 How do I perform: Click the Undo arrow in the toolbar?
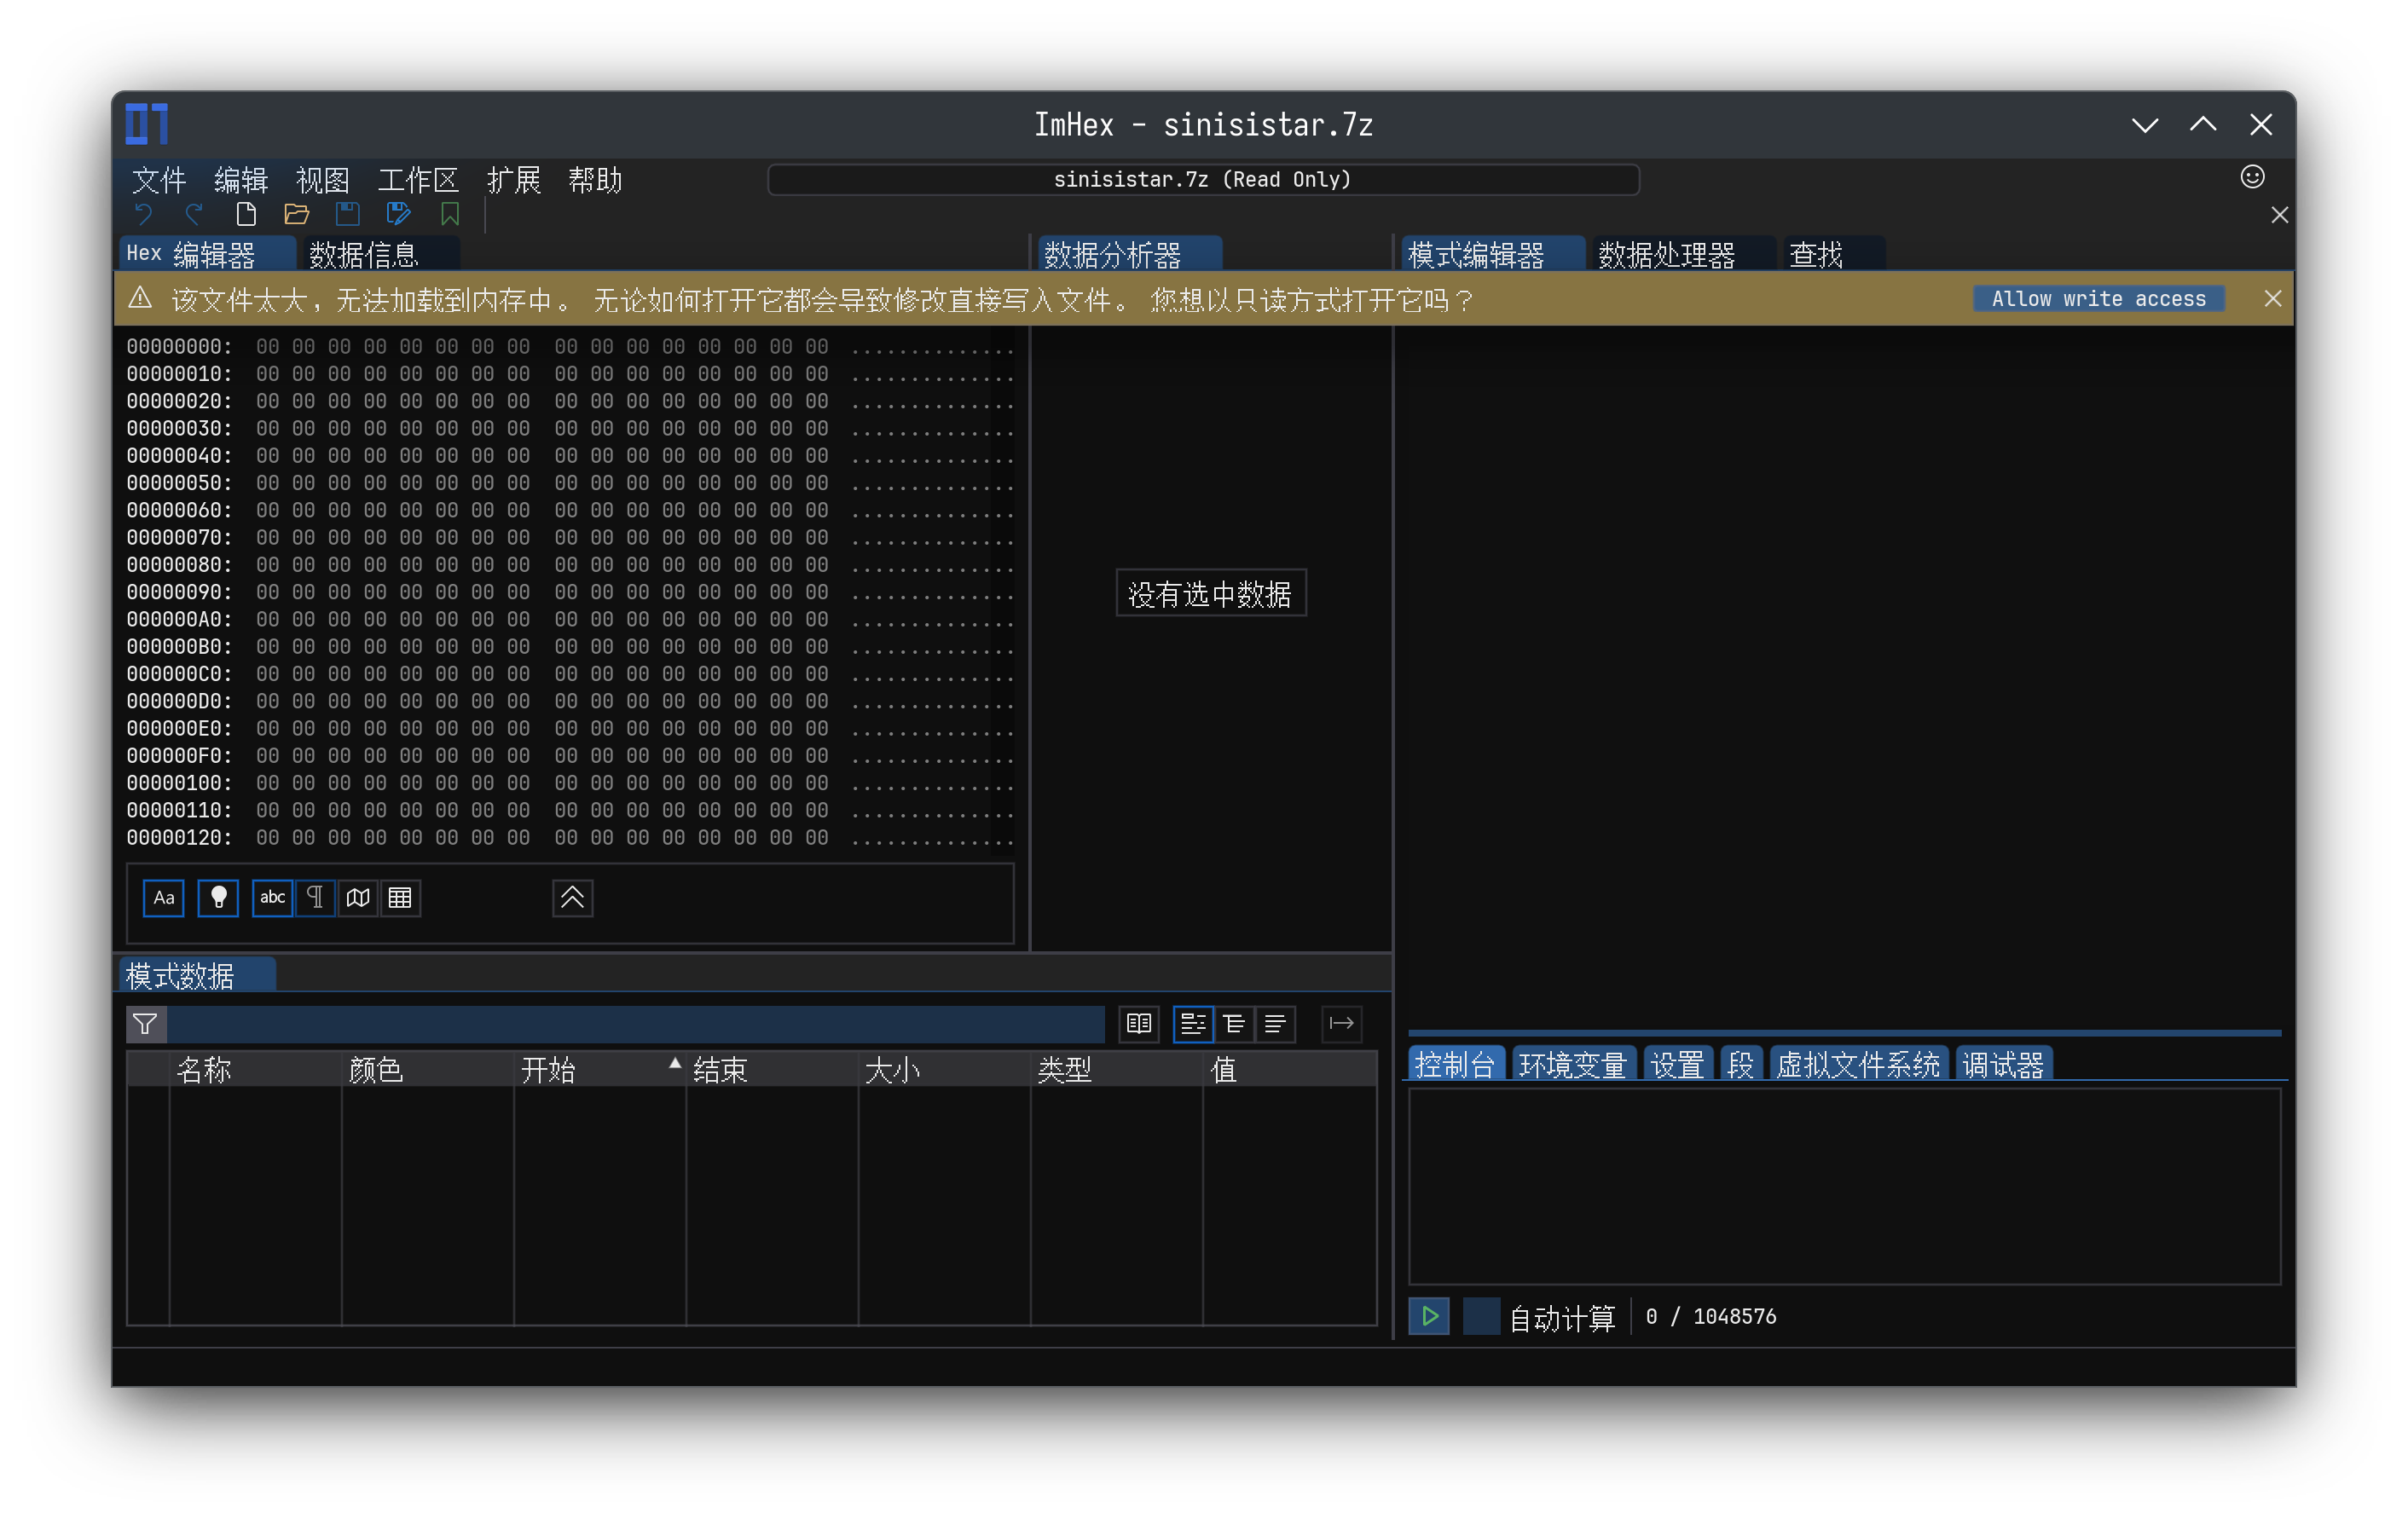pos(144,214)
